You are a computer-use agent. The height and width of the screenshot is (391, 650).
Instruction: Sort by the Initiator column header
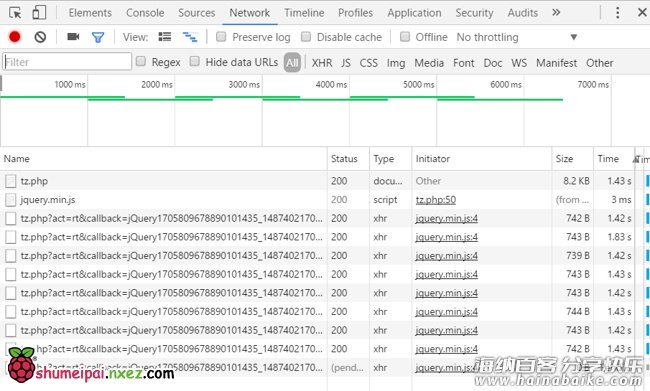(x=482, y=159)
